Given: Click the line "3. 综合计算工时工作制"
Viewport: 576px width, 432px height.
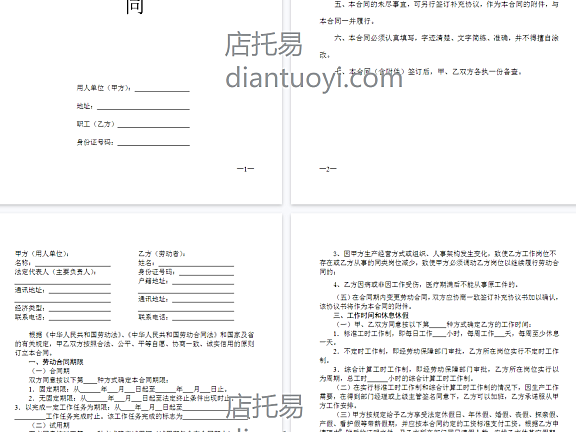Looking at the screenshot, I should click(439, 374).
